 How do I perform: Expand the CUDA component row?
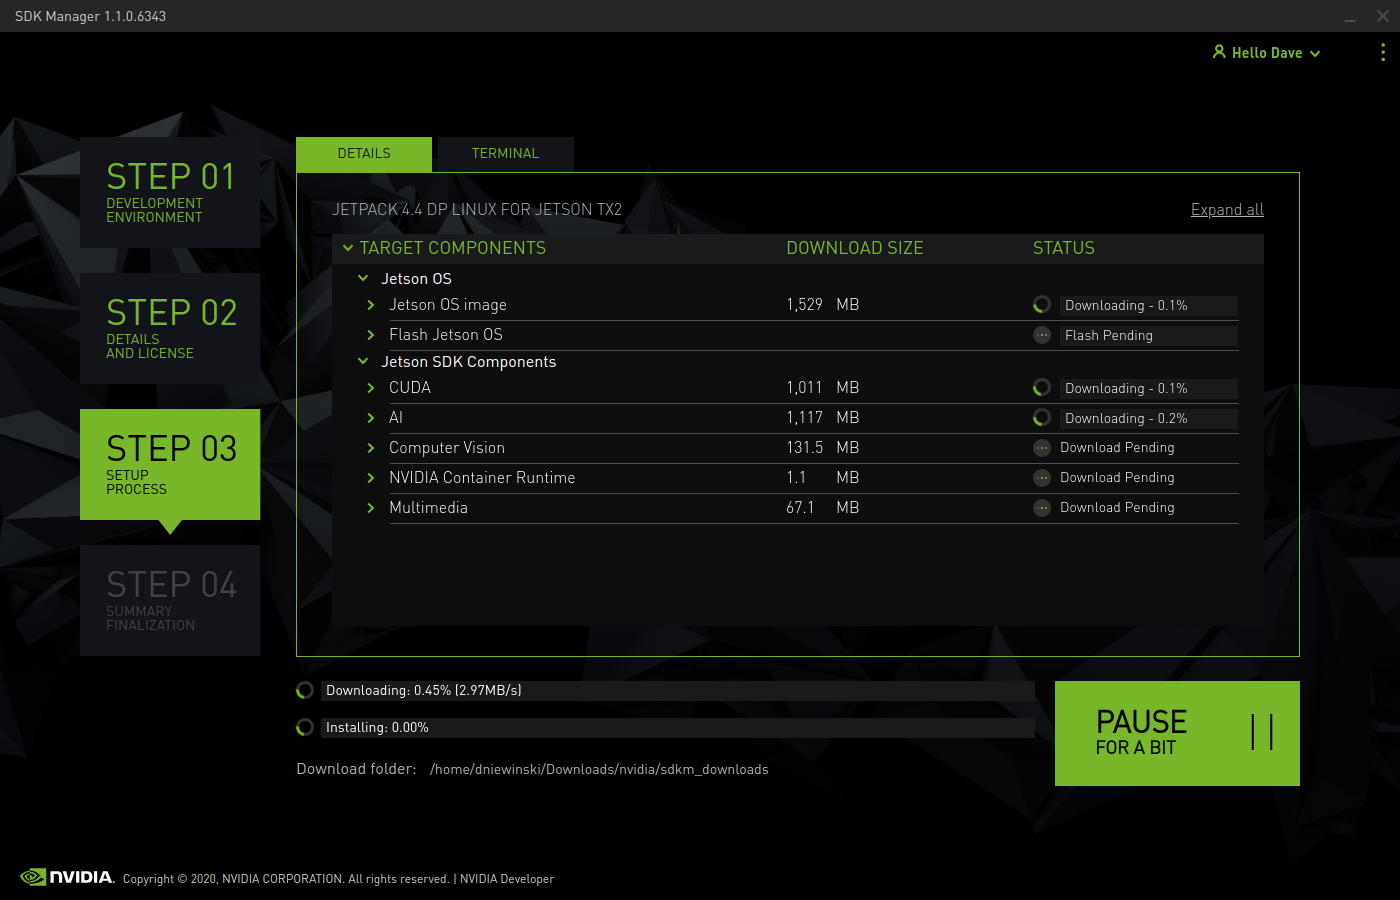click(x=371, y=388)
